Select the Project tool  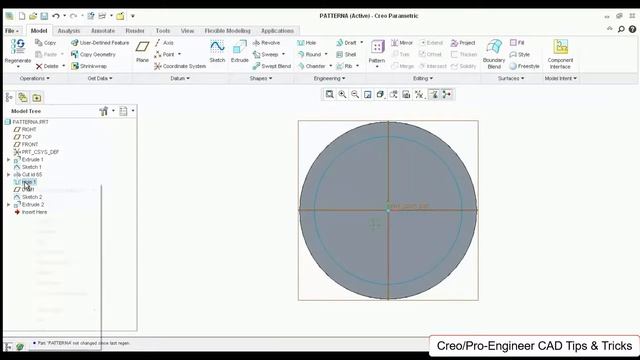pos(463,42)
